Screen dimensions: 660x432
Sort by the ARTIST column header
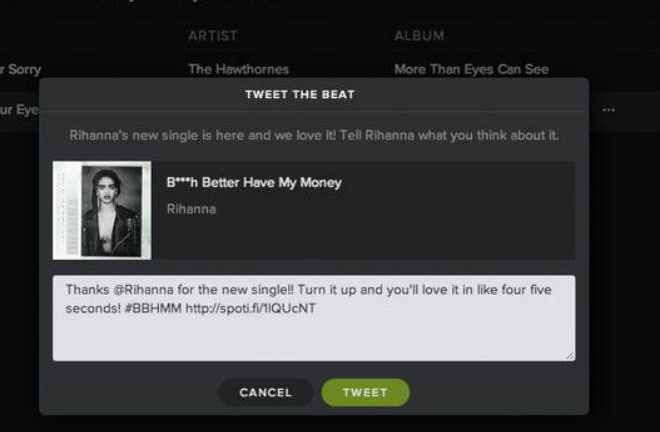[x=213, y=36]
